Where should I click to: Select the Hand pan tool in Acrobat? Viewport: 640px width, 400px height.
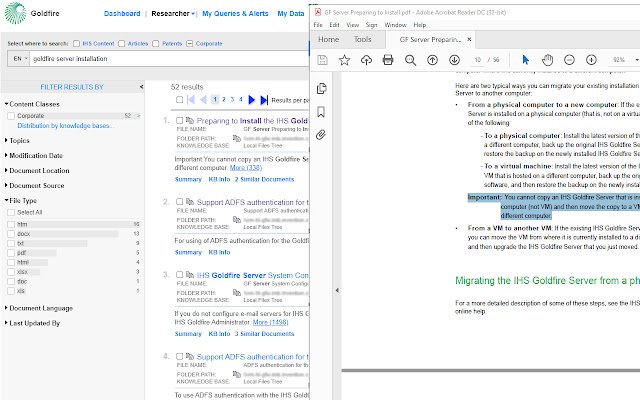coord(547,60)
